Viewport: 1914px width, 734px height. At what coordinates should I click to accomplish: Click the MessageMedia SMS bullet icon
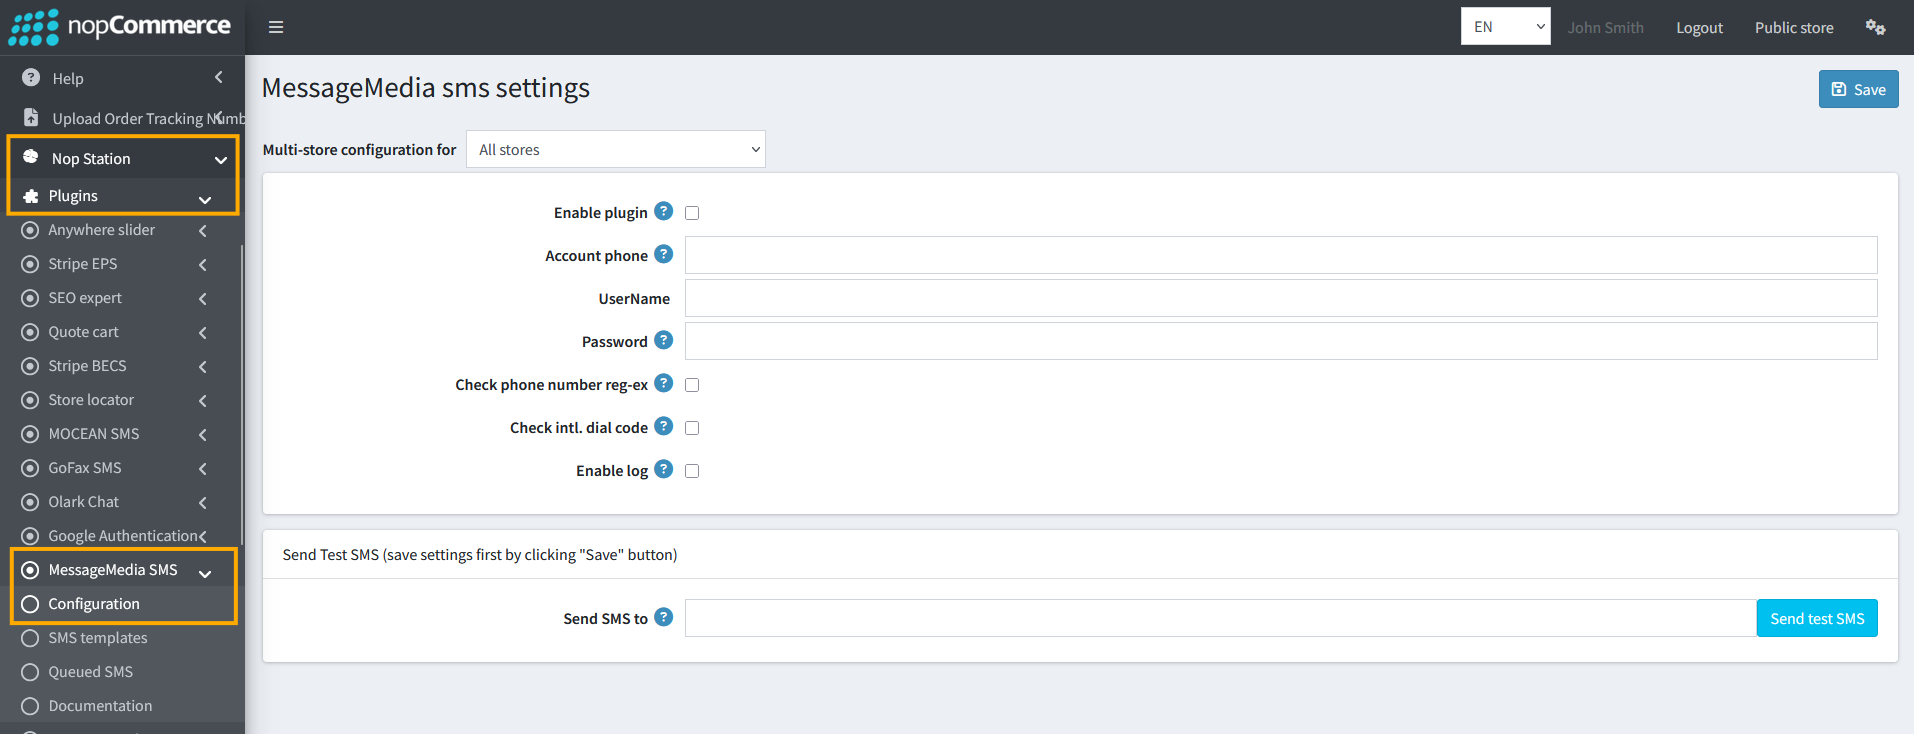tap(30, 570)
